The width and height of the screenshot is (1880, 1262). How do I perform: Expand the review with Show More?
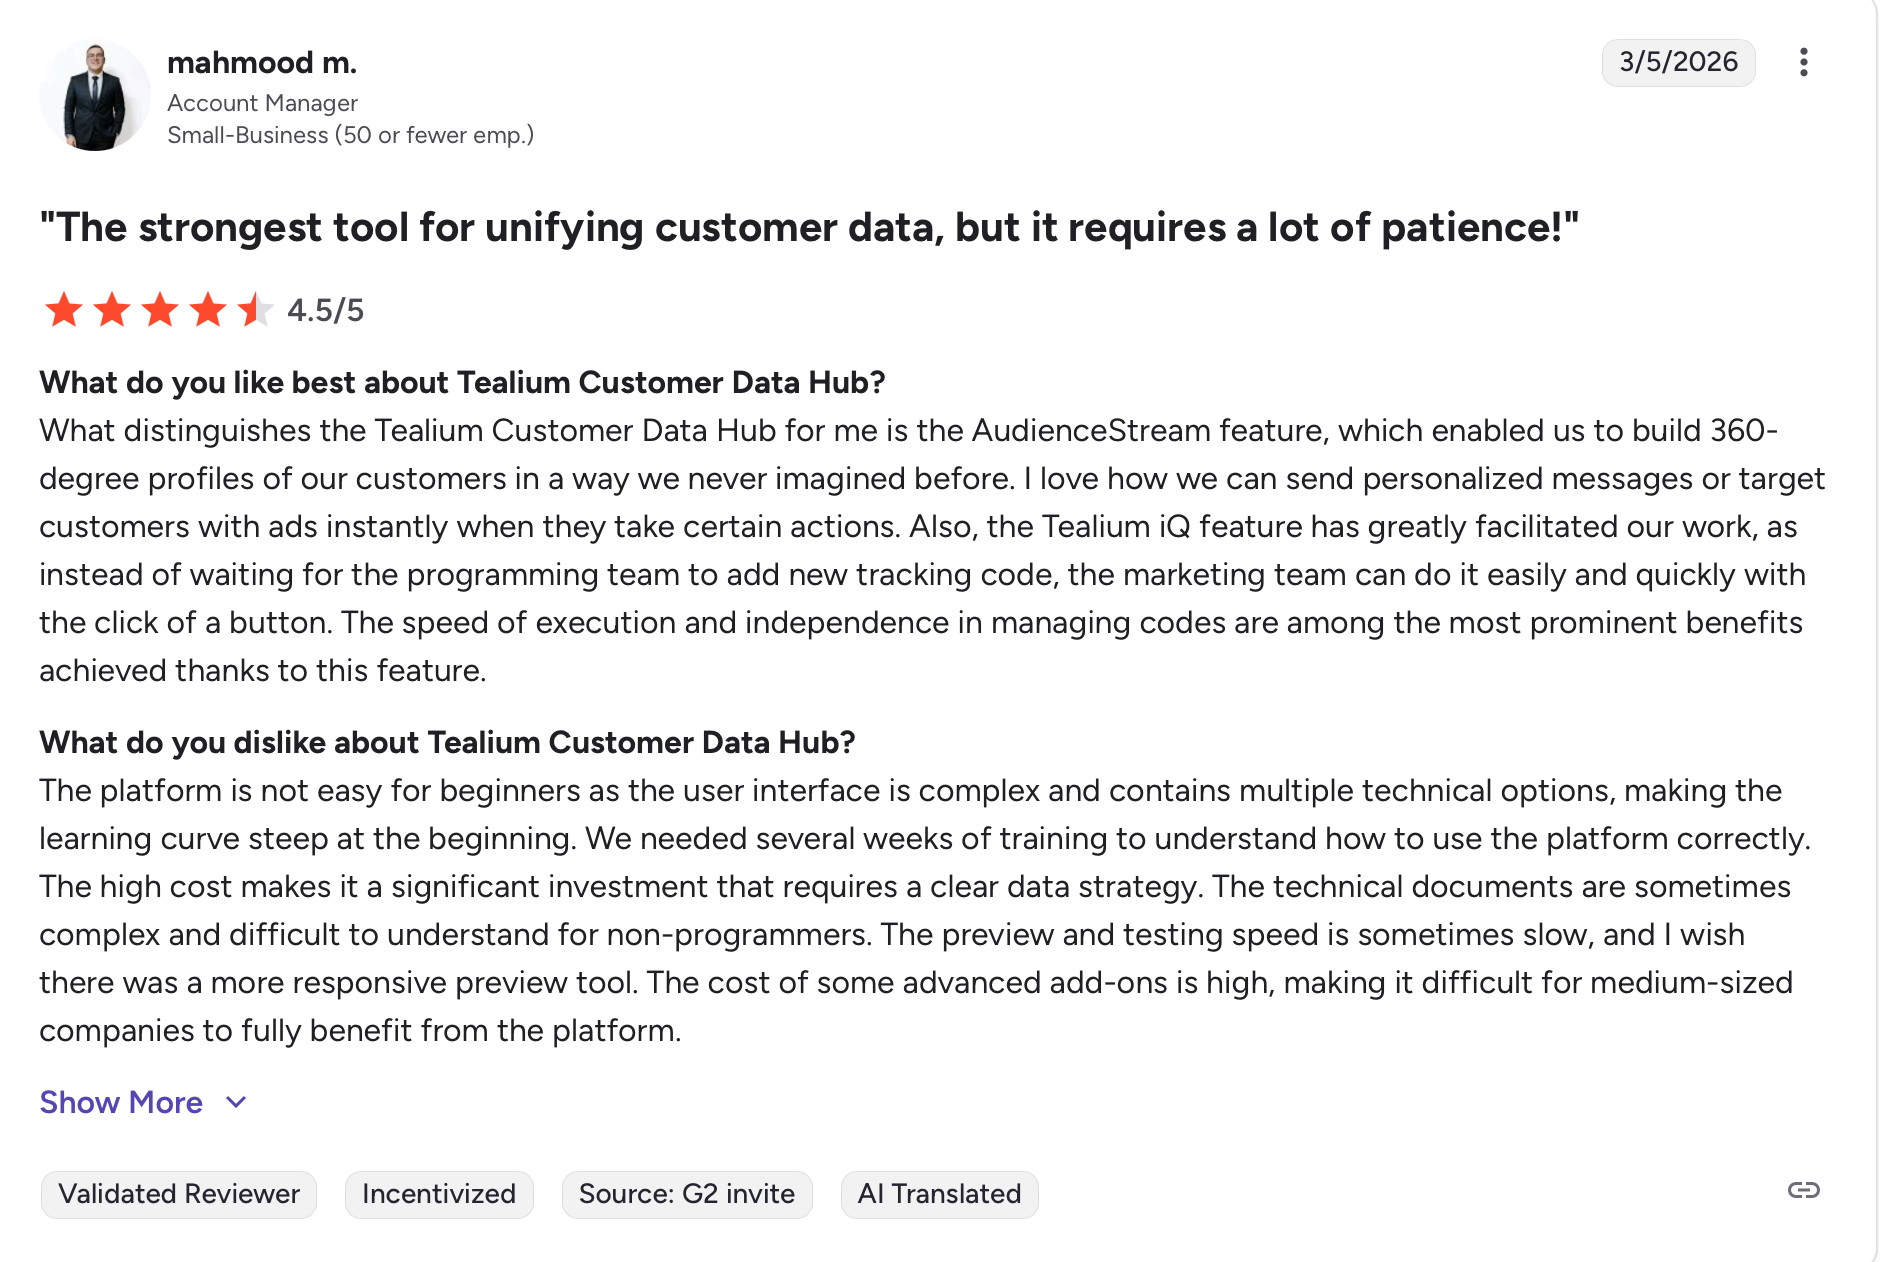(121, 1102)
